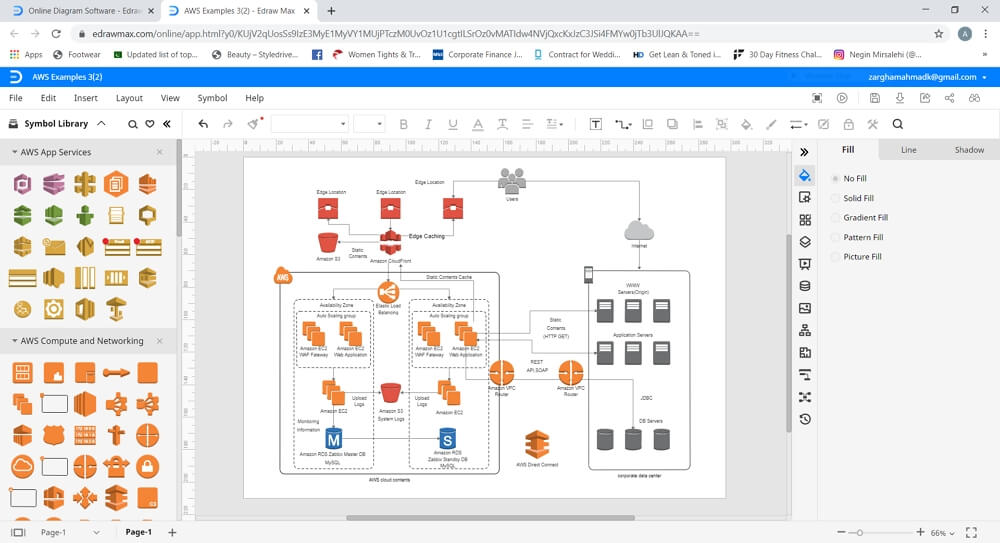Switch to the Shadow tab
The image size is (1000, 543).
pos(969,150)
